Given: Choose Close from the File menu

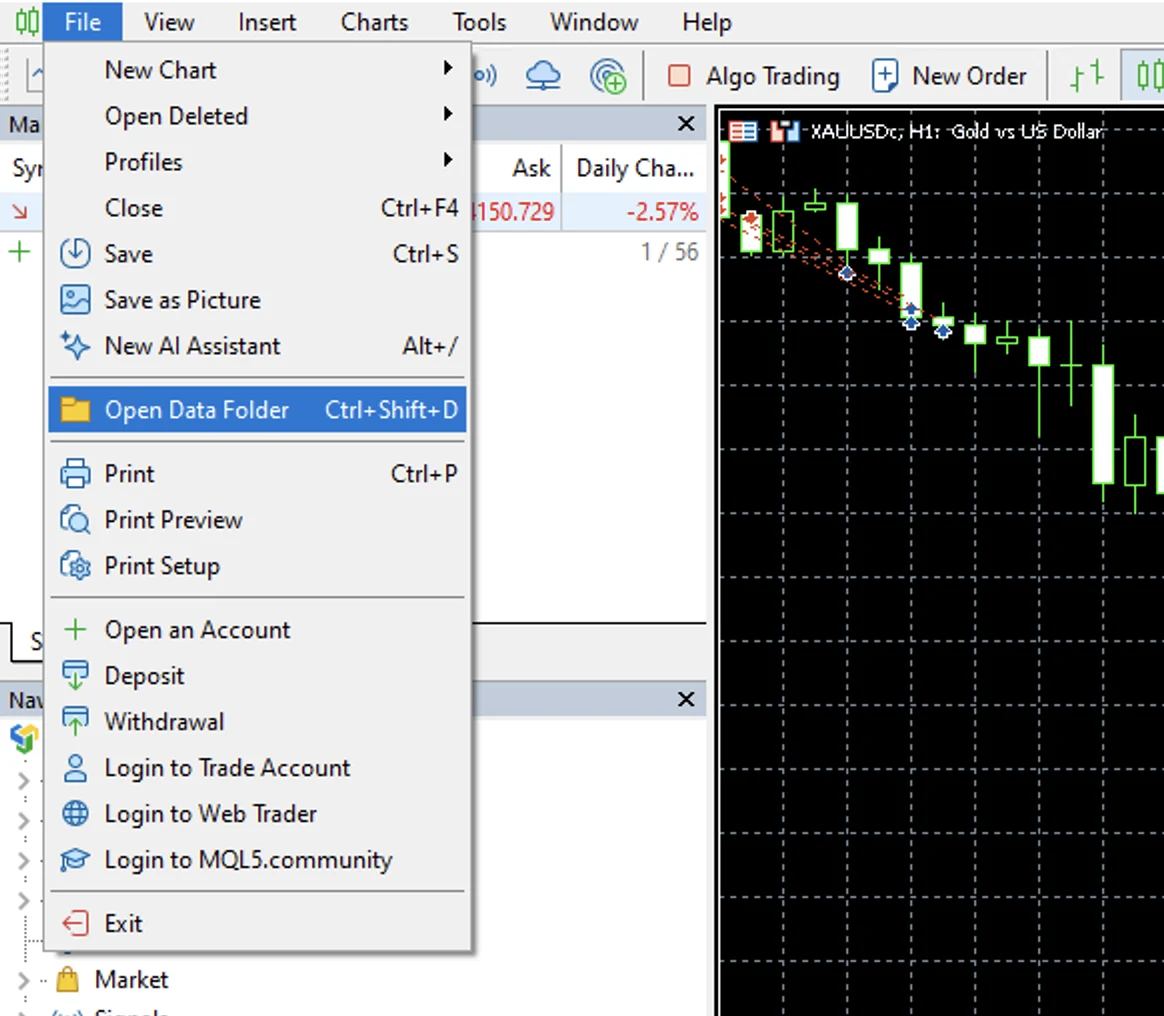Looking at the screenshot, I should pyautogui.click(x=257, y=208).
